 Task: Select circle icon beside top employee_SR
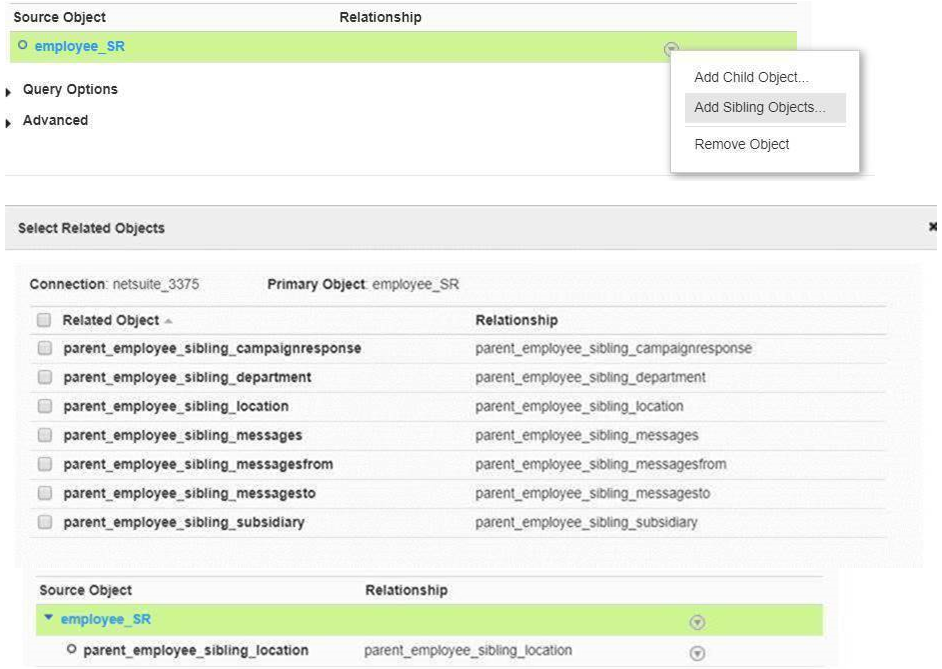click(x=22, y=45)
